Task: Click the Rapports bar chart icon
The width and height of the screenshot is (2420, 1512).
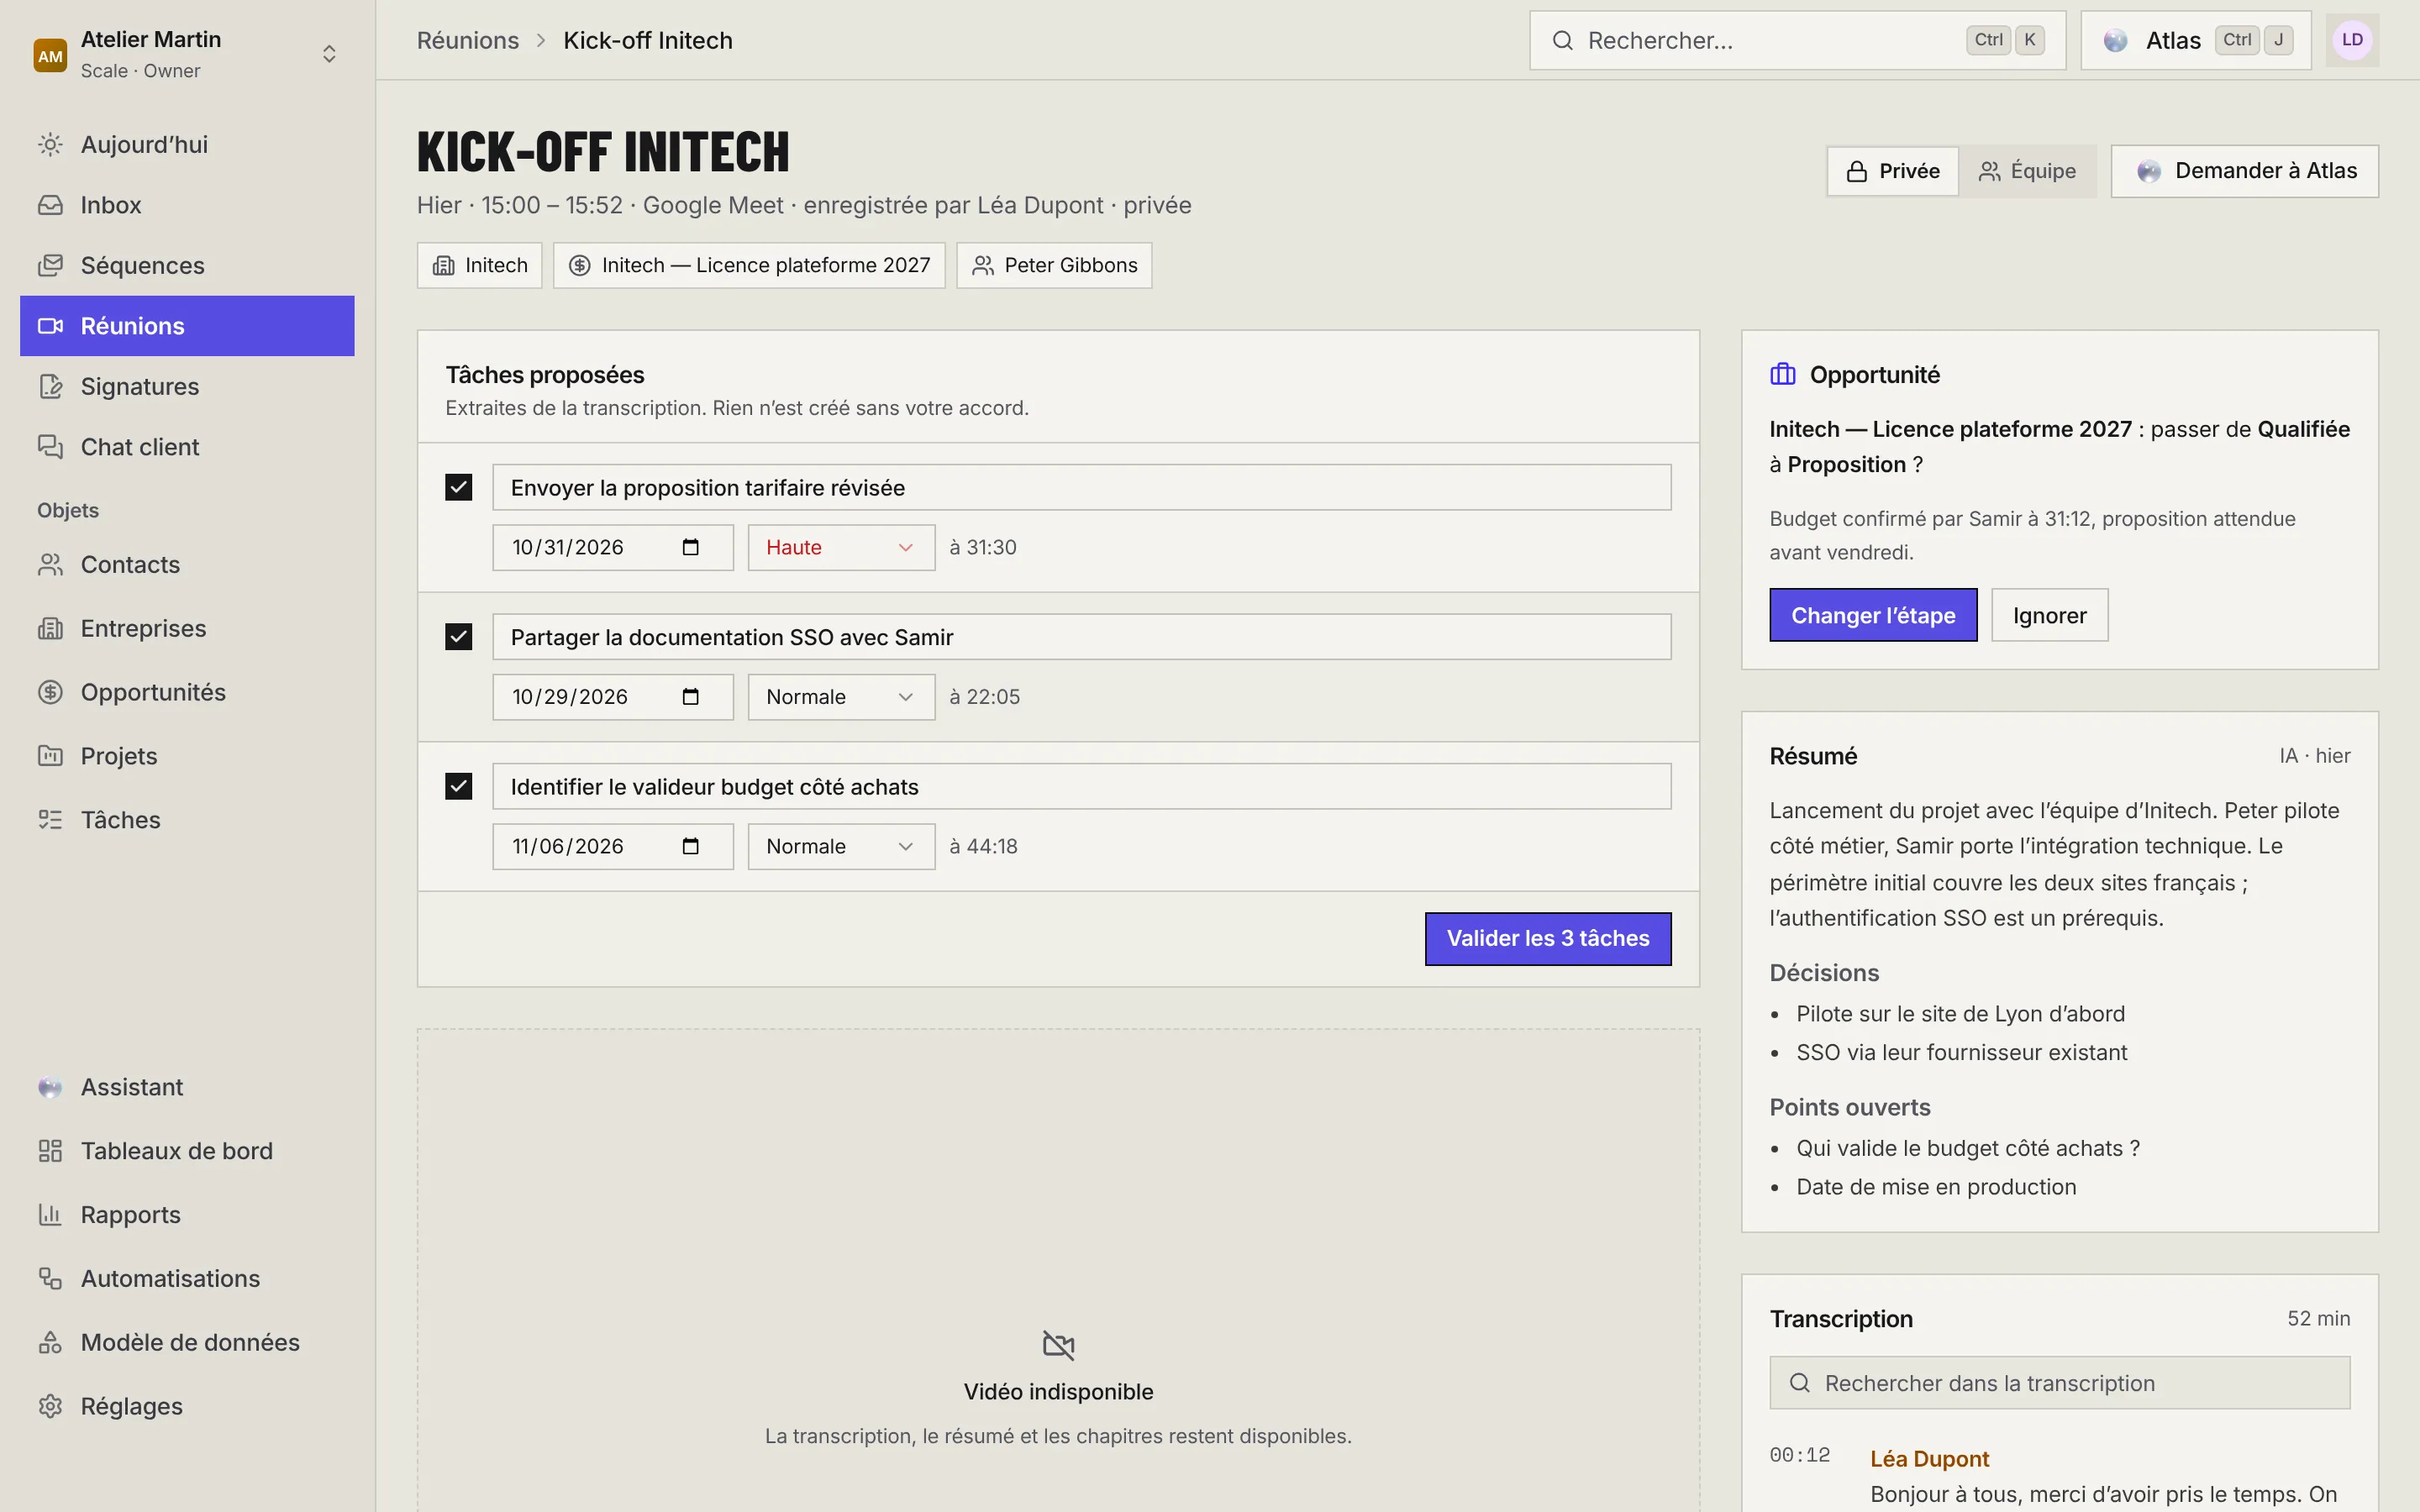Action: tap(50, 1215)
